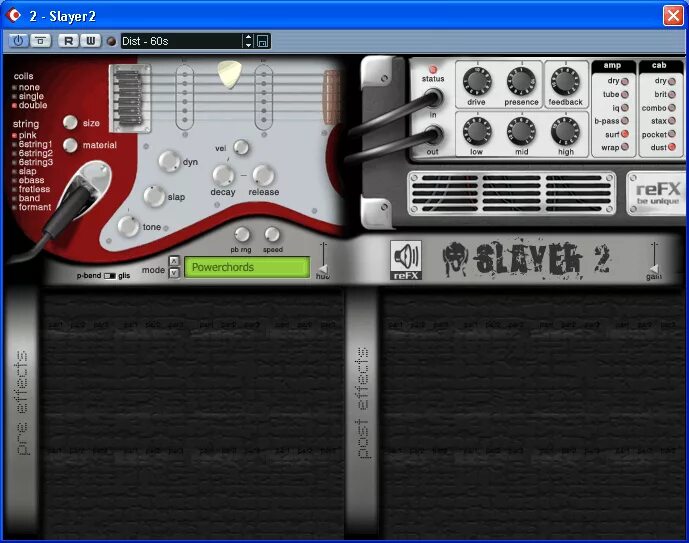Click the feedback knob
The image size is (689, 543).
pos(565,82)
